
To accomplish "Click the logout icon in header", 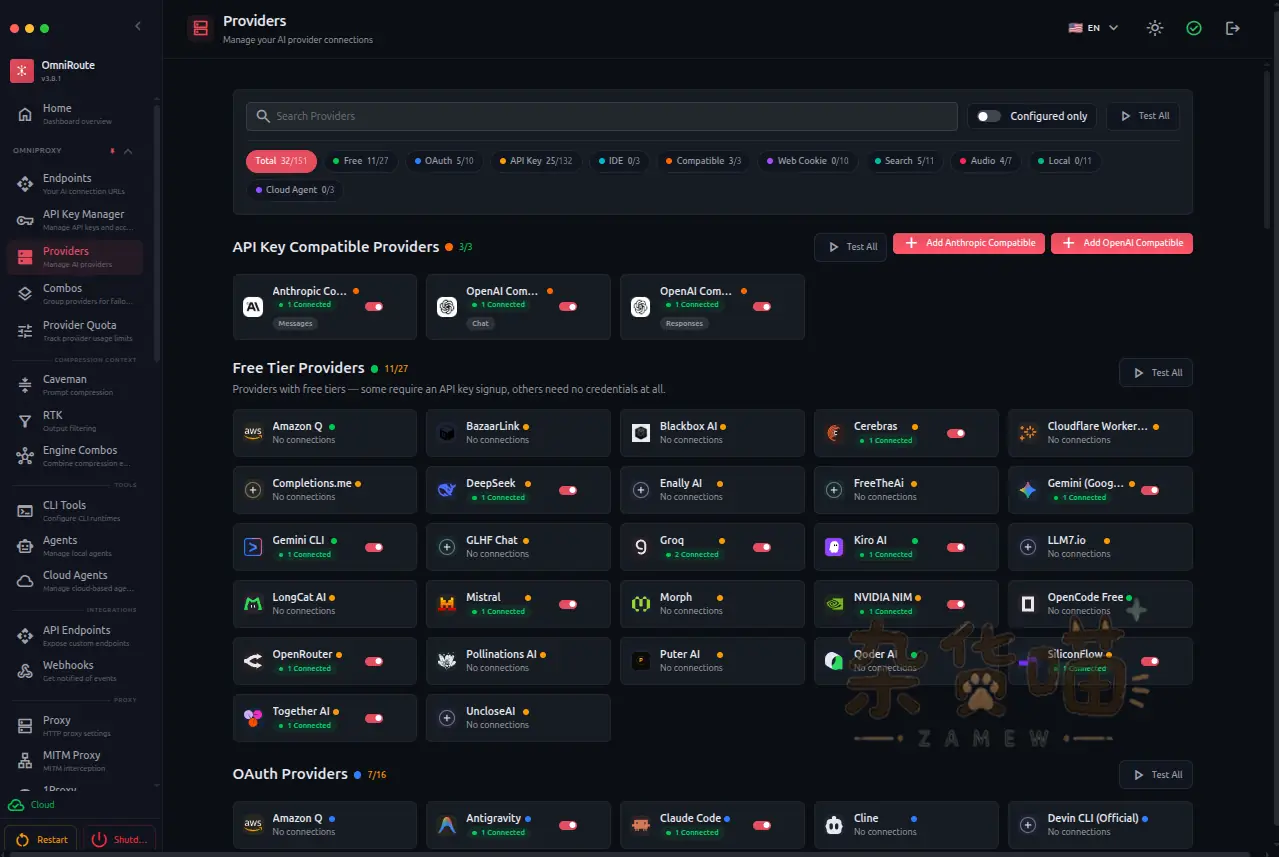I will [x=1233, y=28].
